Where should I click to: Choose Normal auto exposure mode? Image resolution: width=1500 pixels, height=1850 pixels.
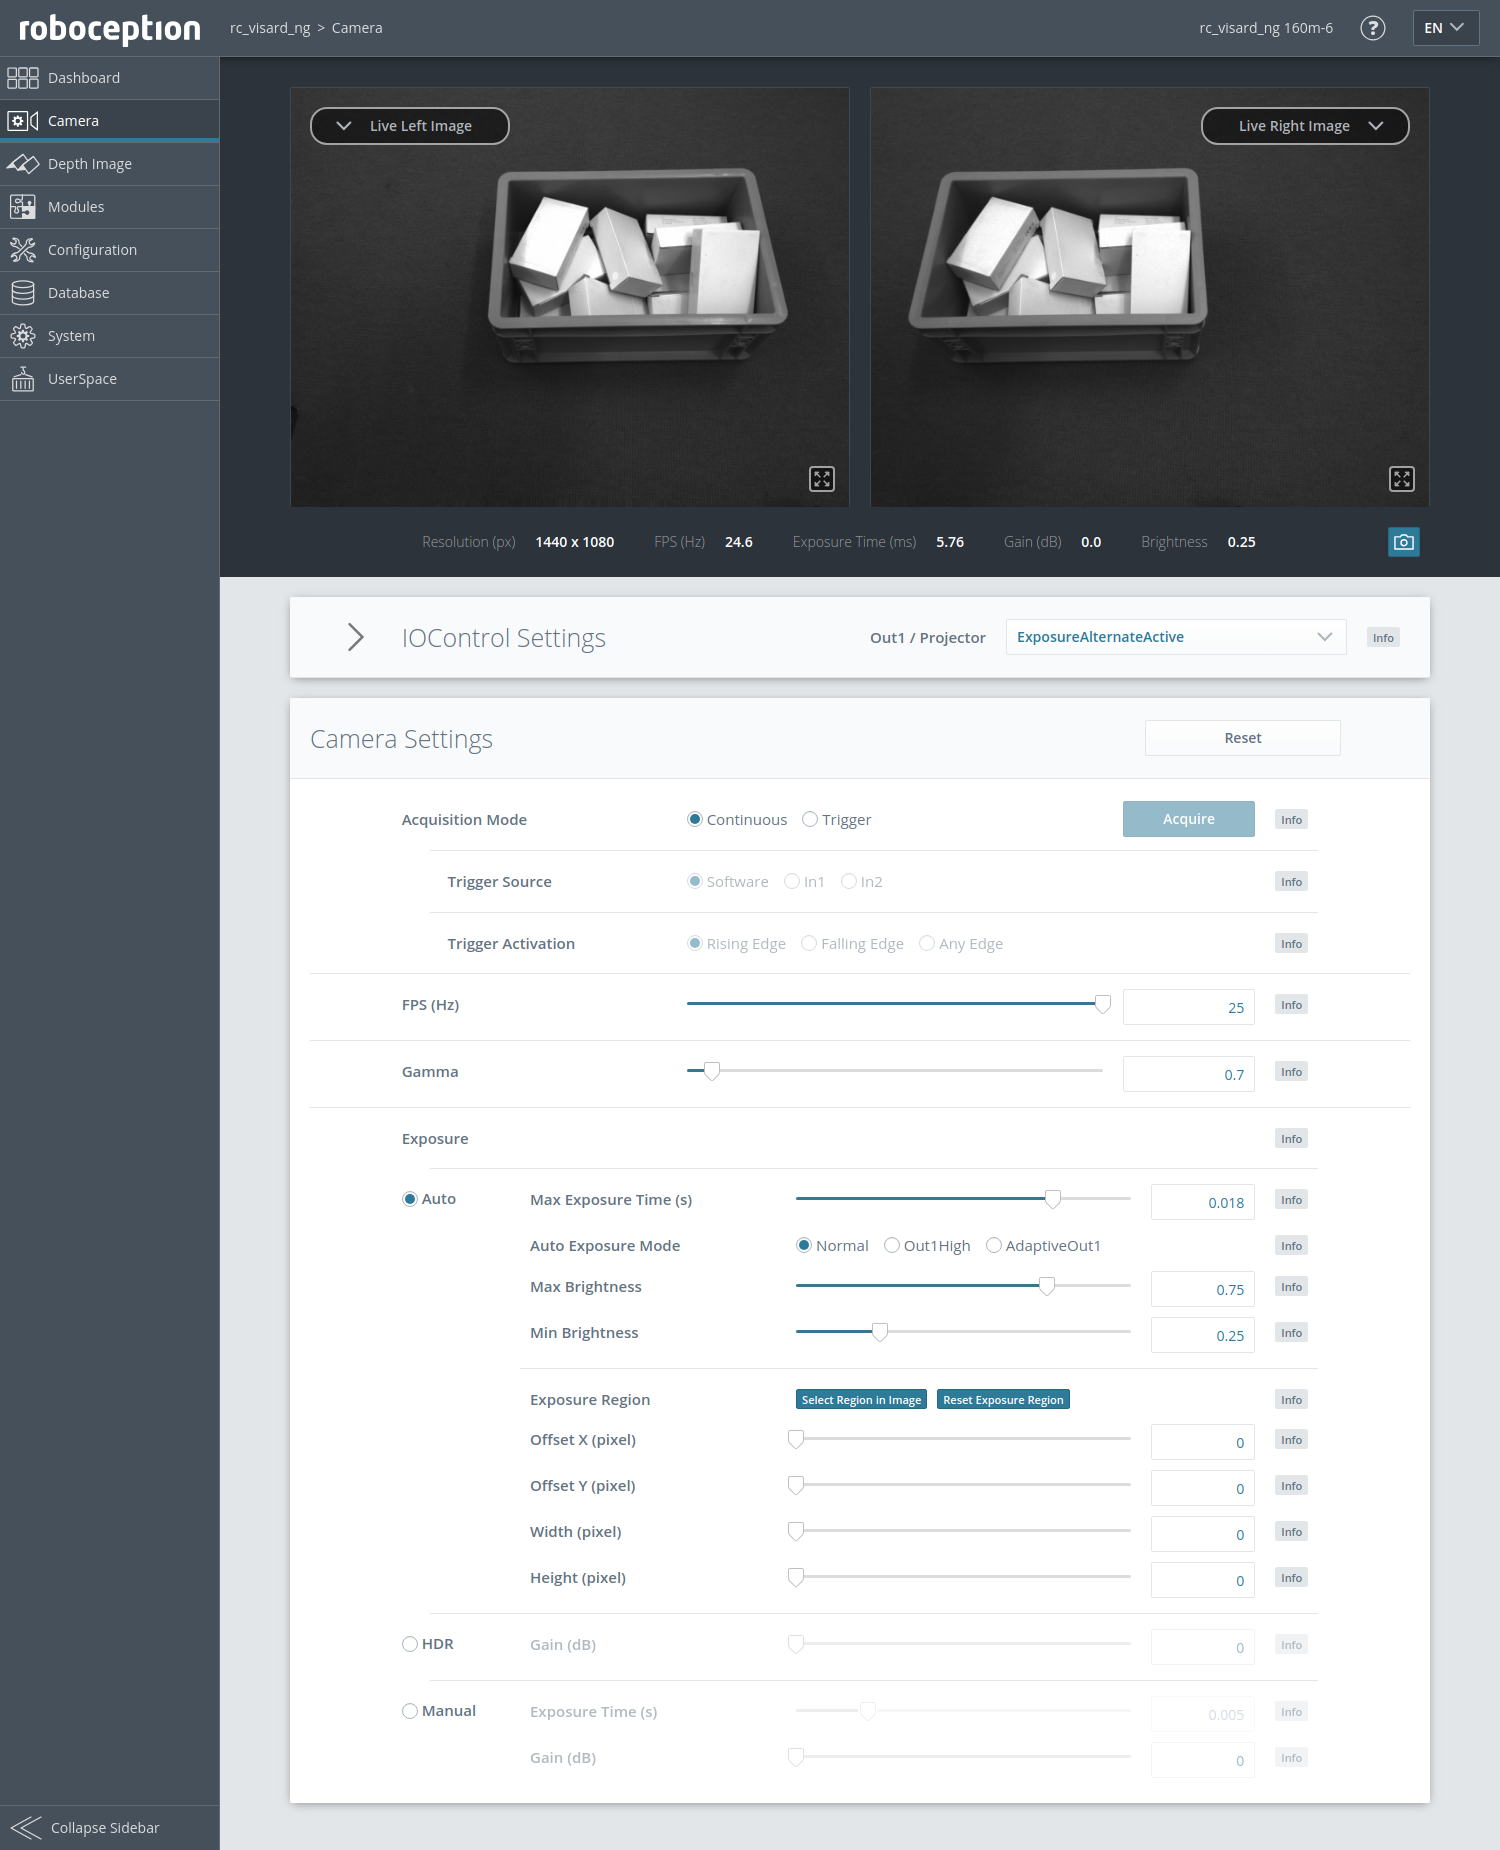[804, 1246]
